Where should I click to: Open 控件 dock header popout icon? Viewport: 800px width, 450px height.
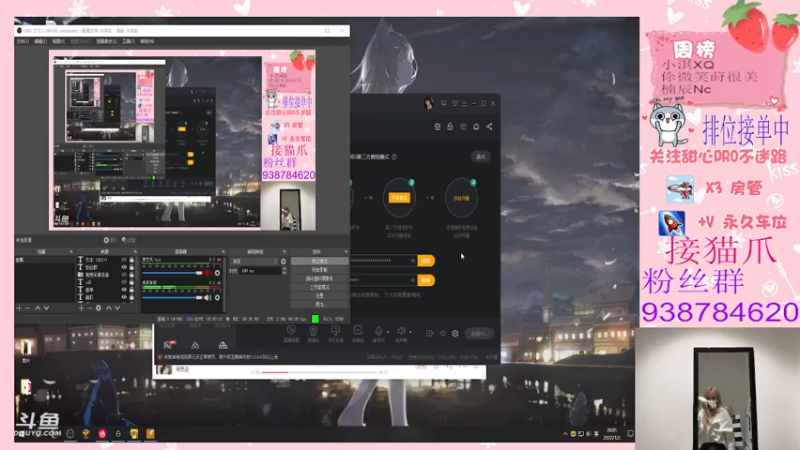pyautogui.click(x=346, y=252)
